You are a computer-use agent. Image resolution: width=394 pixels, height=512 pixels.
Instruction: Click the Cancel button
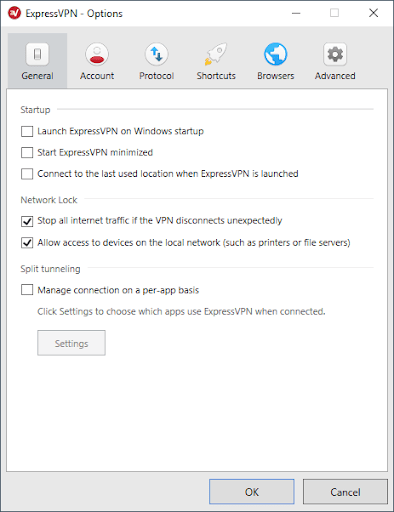click(345, 492)
